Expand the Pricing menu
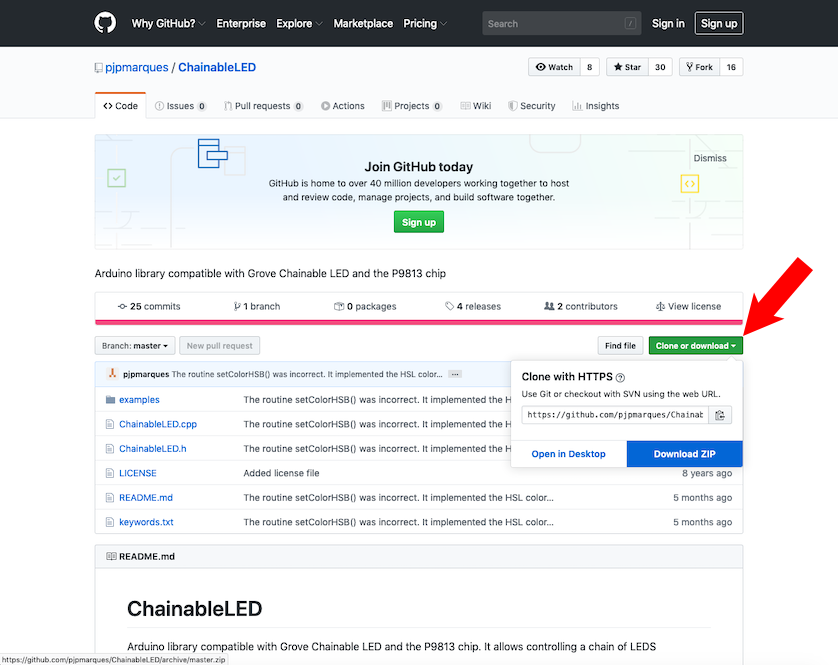 click(425, 23)
